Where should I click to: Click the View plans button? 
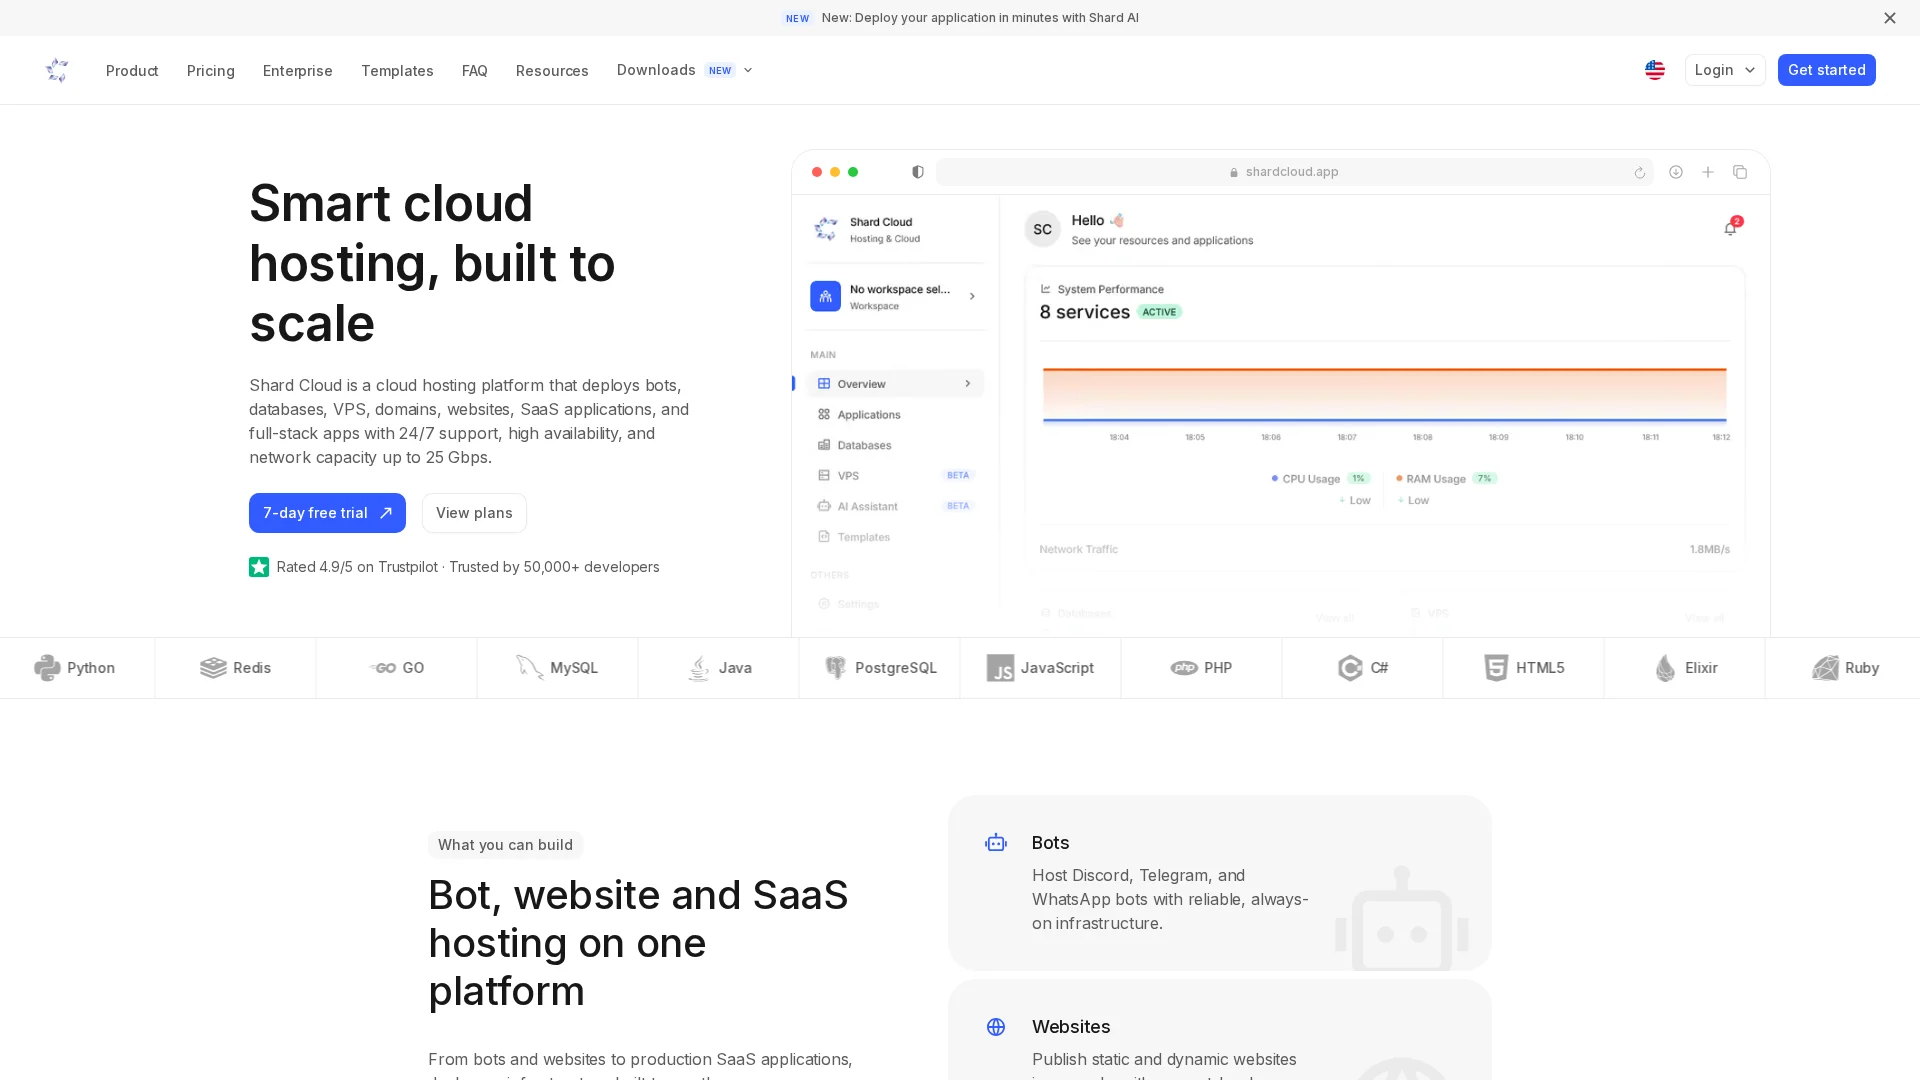click(474, 513)
